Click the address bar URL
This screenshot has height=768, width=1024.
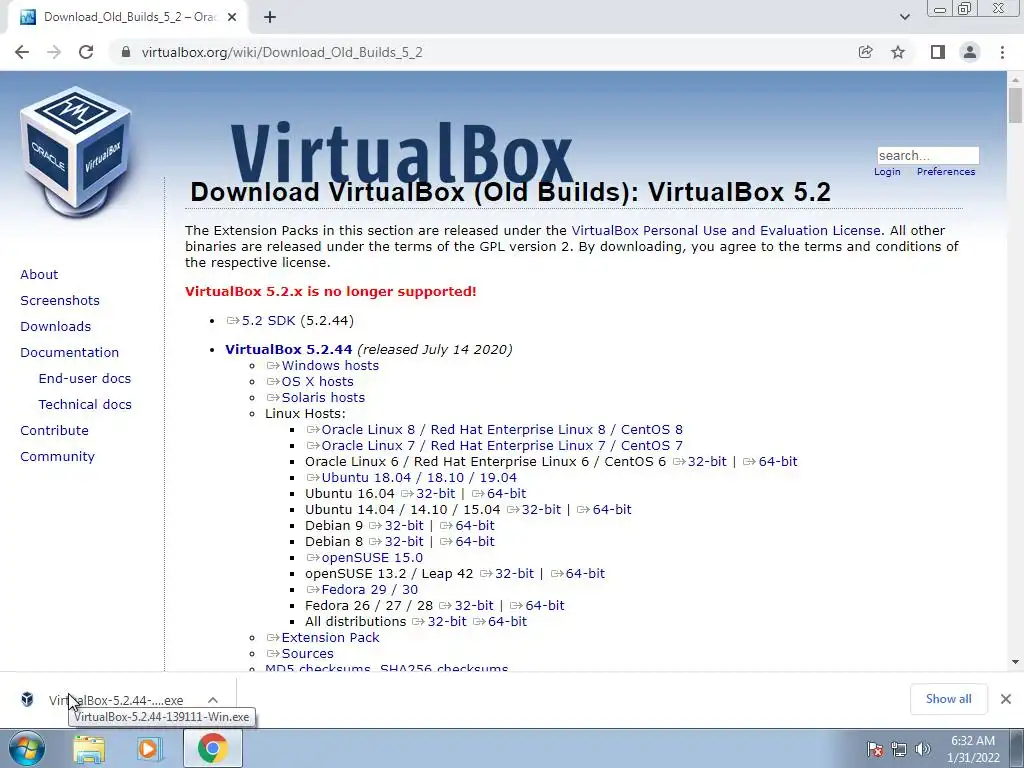coord(282,52)
